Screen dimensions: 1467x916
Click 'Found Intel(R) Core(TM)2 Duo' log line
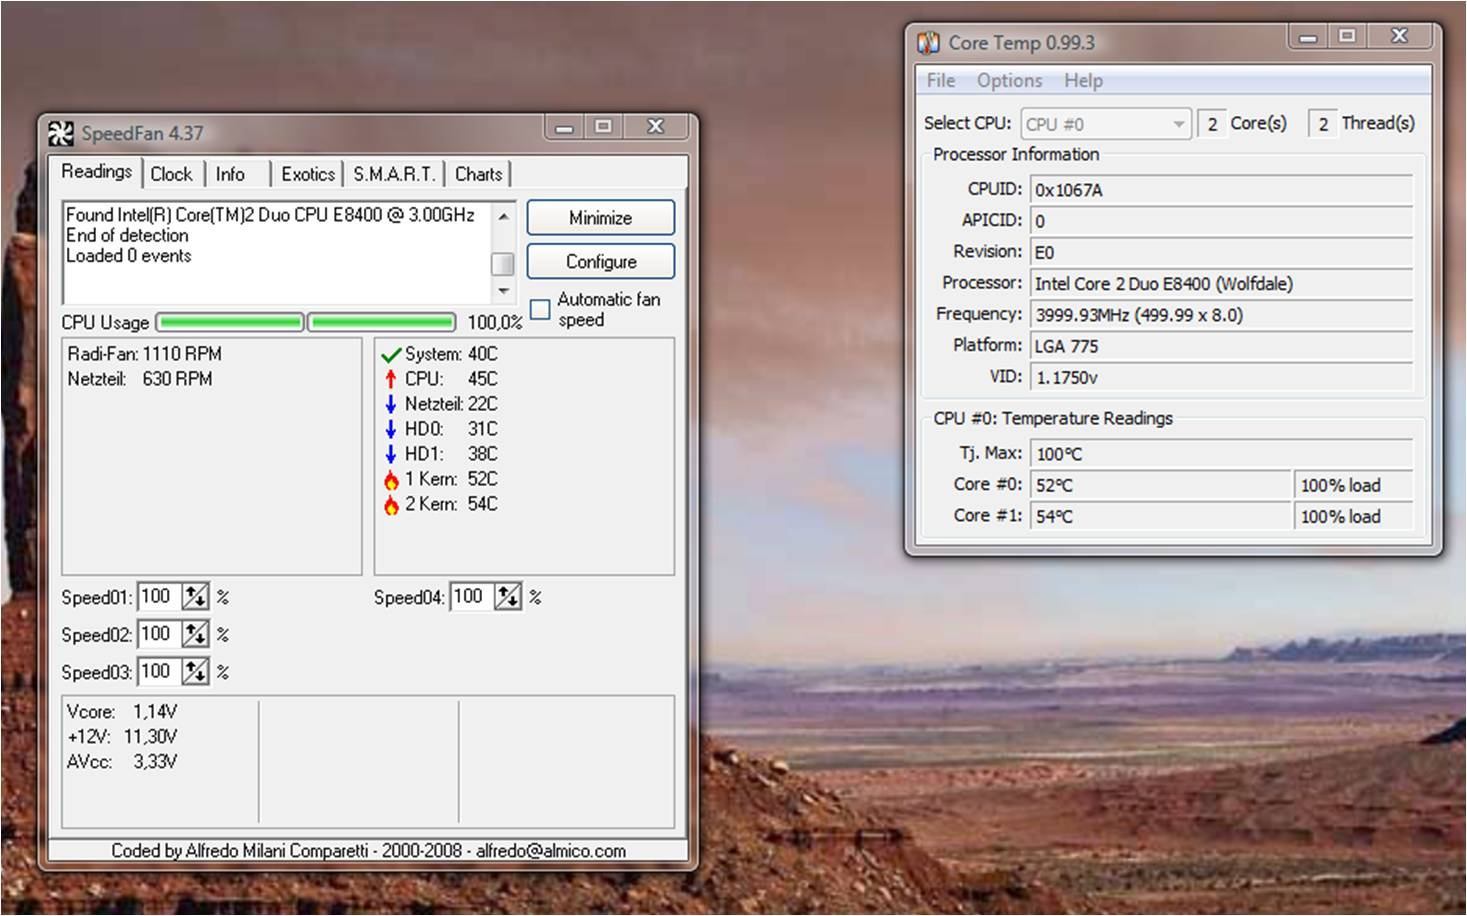[270, 215]
